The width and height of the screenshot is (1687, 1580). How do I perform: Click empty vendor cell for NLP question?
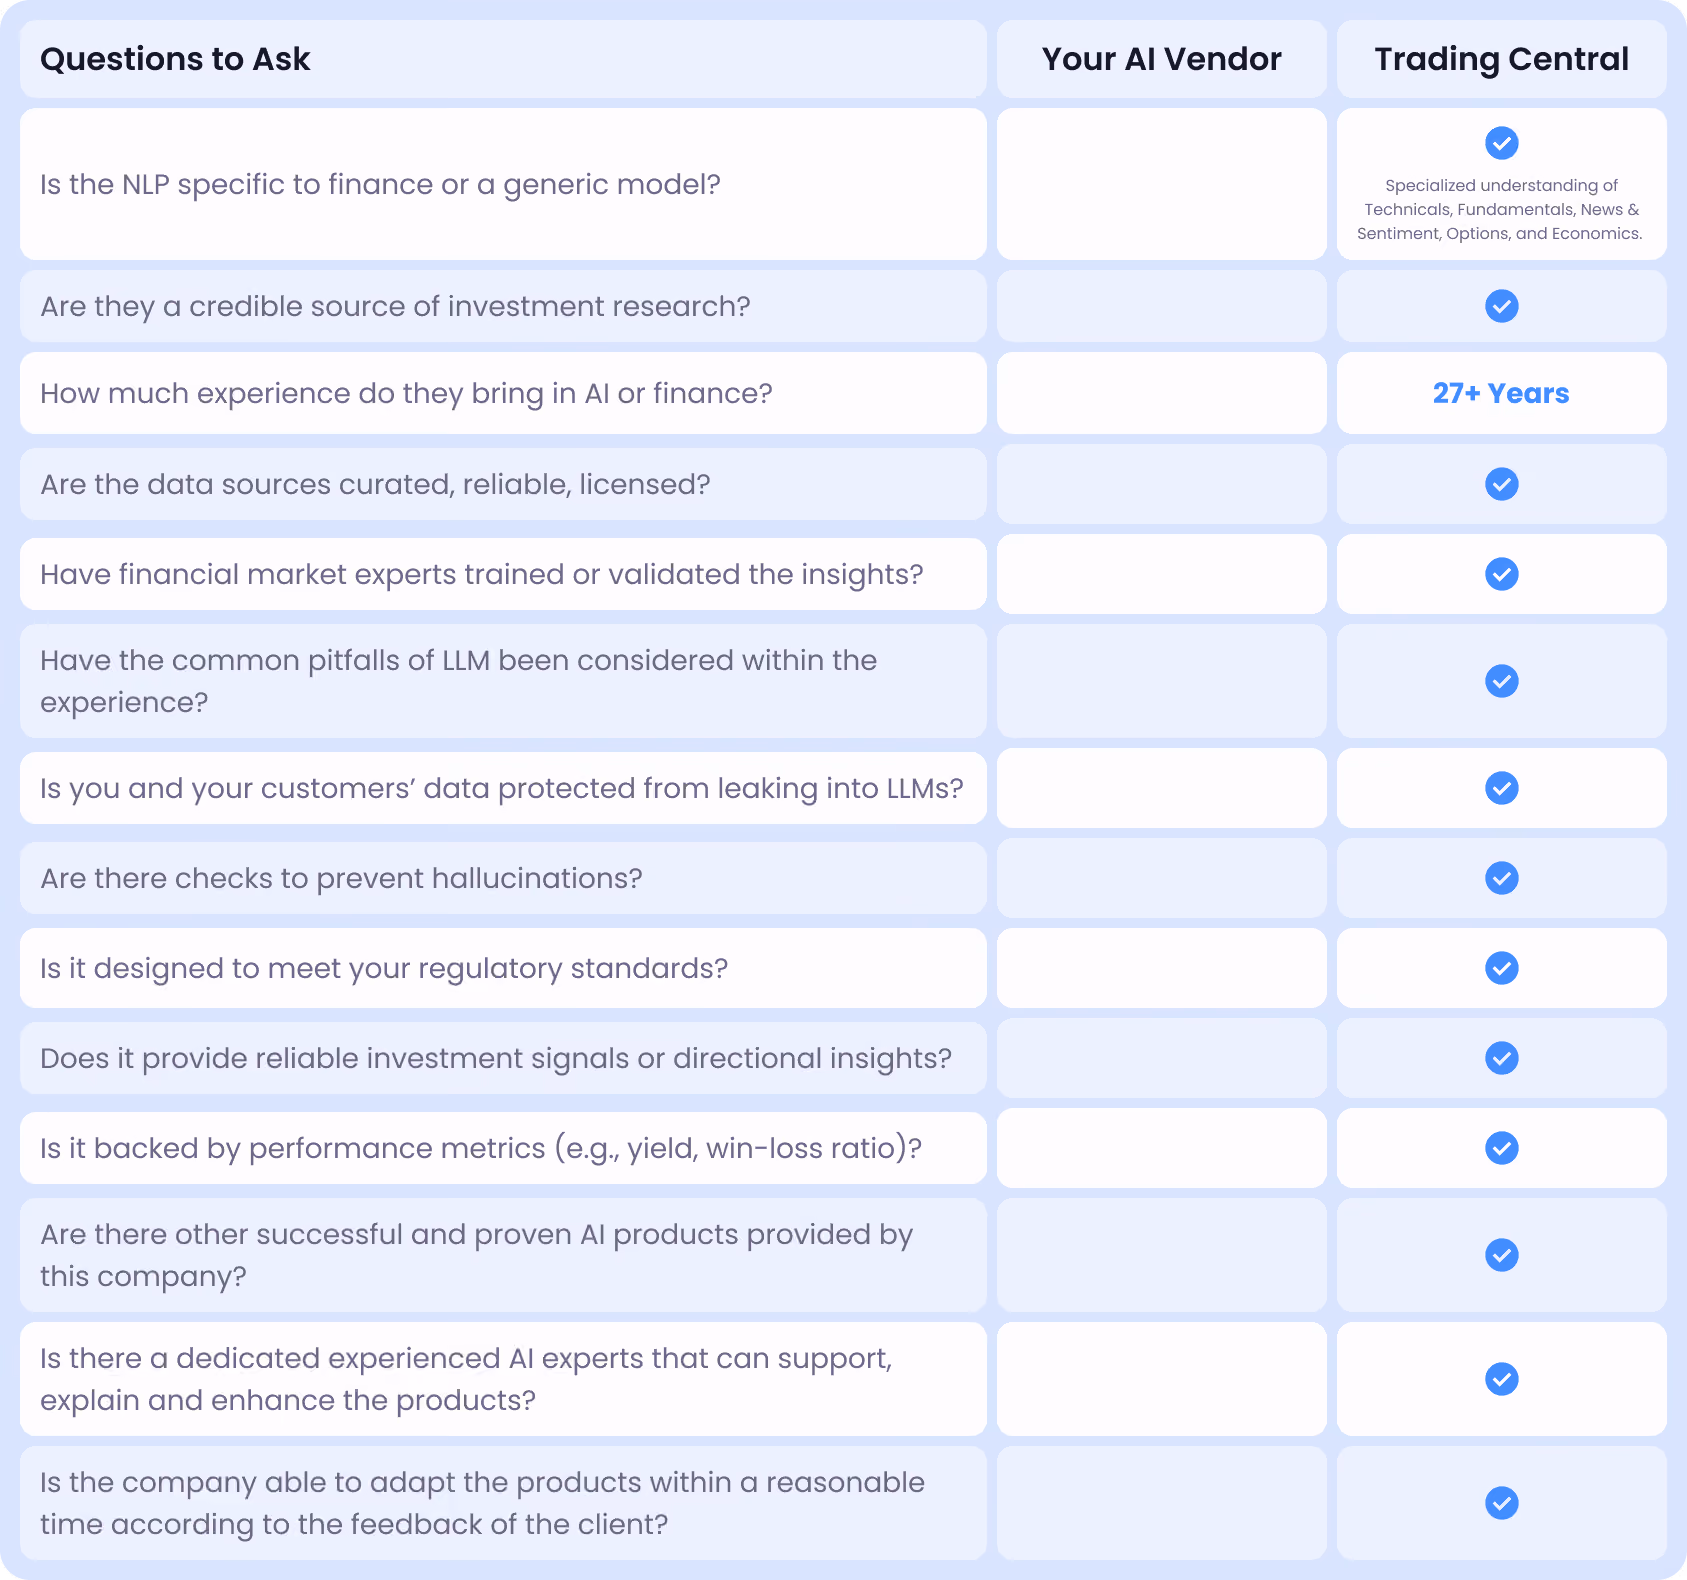click(x=1161, y=184)
